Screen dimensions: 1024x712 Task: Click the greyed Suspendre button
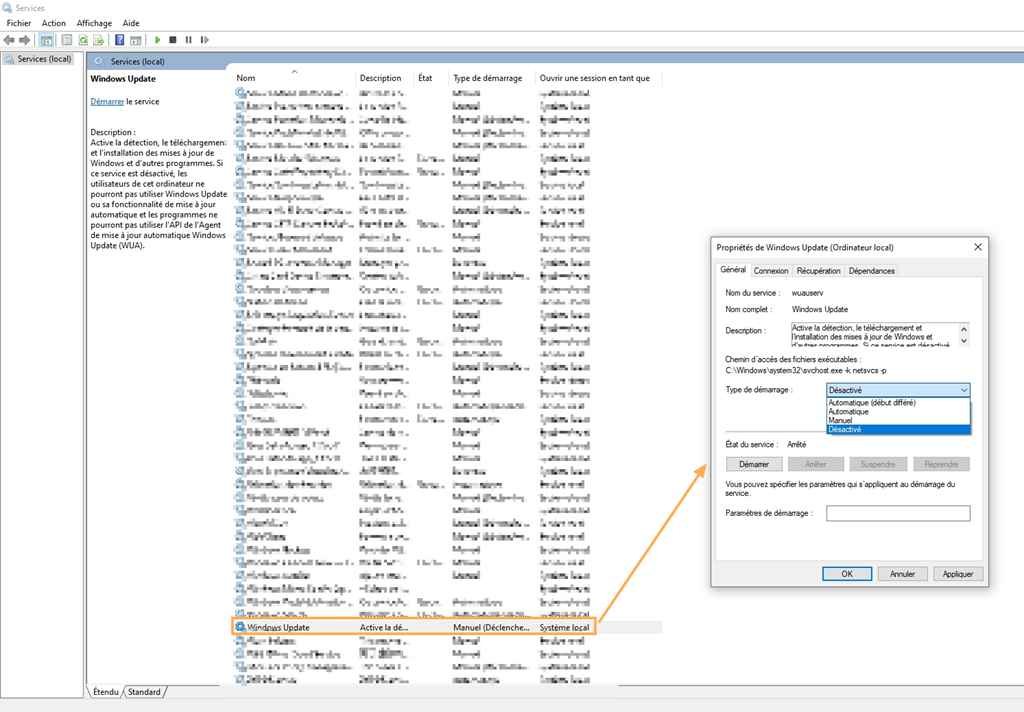[877, 464]
